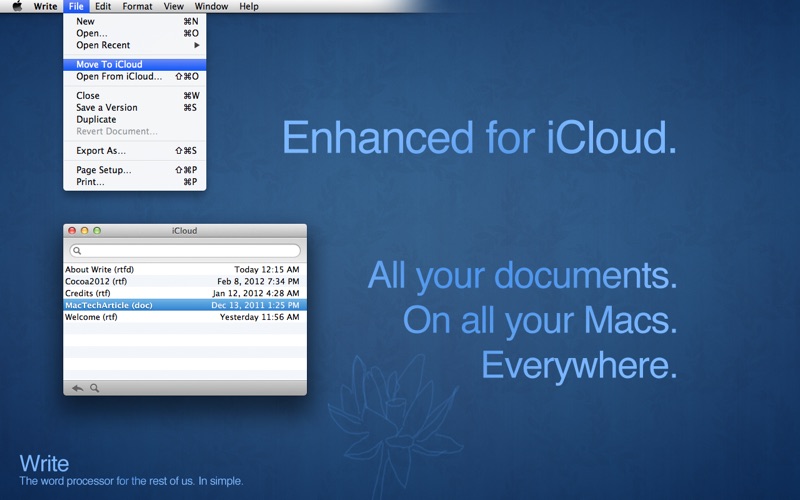800x500 pixels.
Task: Expand the Open Recent submenu
Action: point(135,45)
